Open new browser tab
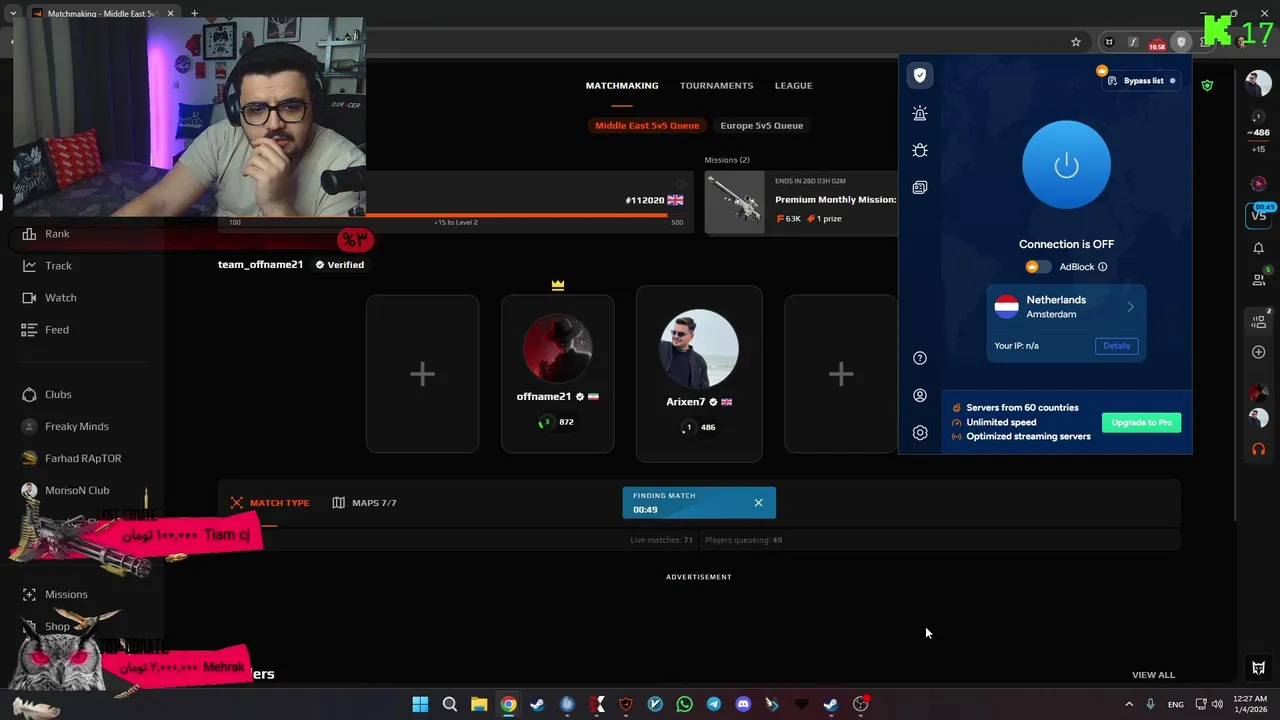The width and height of the screenshot is (1280, 720). point(194,14)
